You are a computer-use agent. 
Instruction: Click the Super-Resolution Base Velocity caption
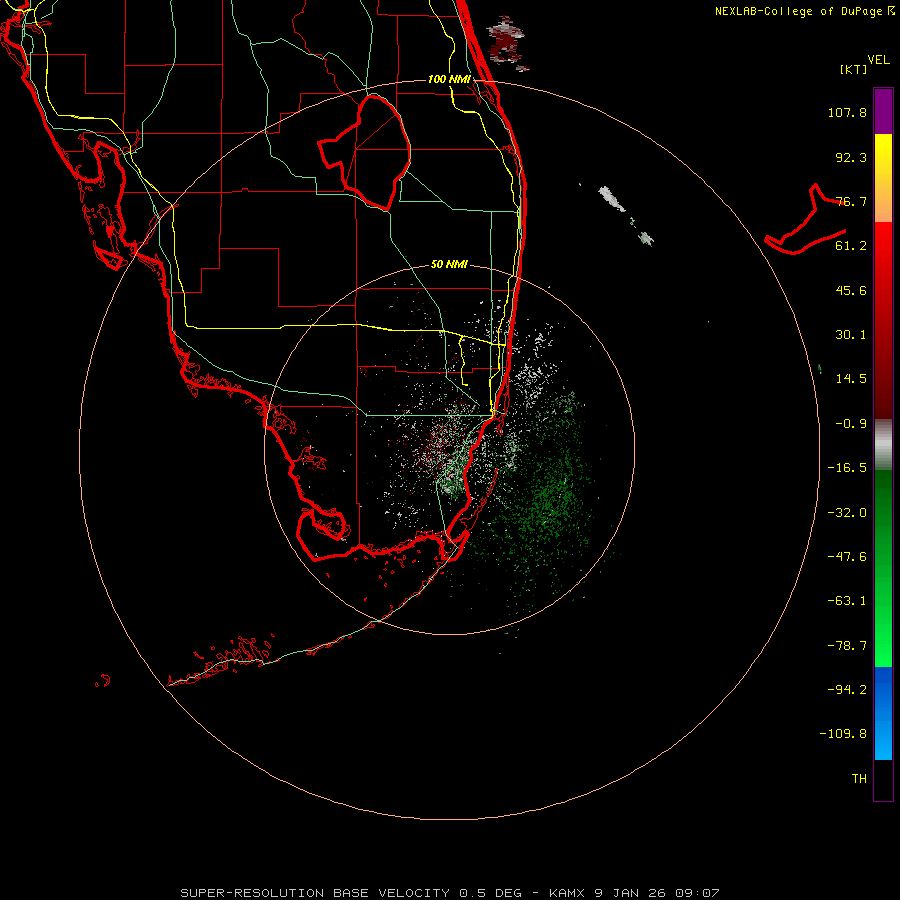tap(449, 893)
